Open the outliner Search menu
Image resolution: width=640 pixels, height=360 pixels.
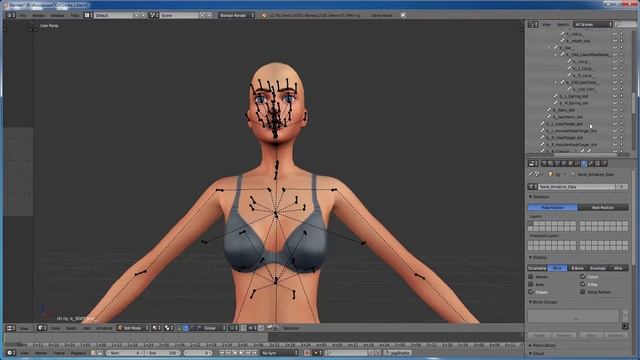(562, 24)
